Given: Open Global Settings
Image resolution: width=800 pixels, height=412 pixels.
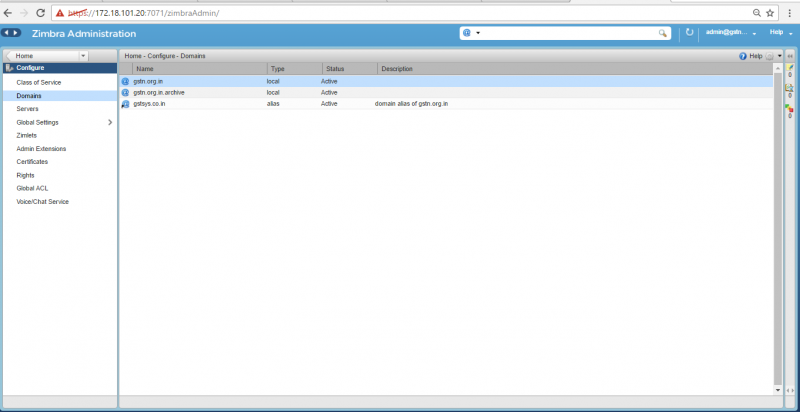Looking at the screenshot, I should [37, 122].
